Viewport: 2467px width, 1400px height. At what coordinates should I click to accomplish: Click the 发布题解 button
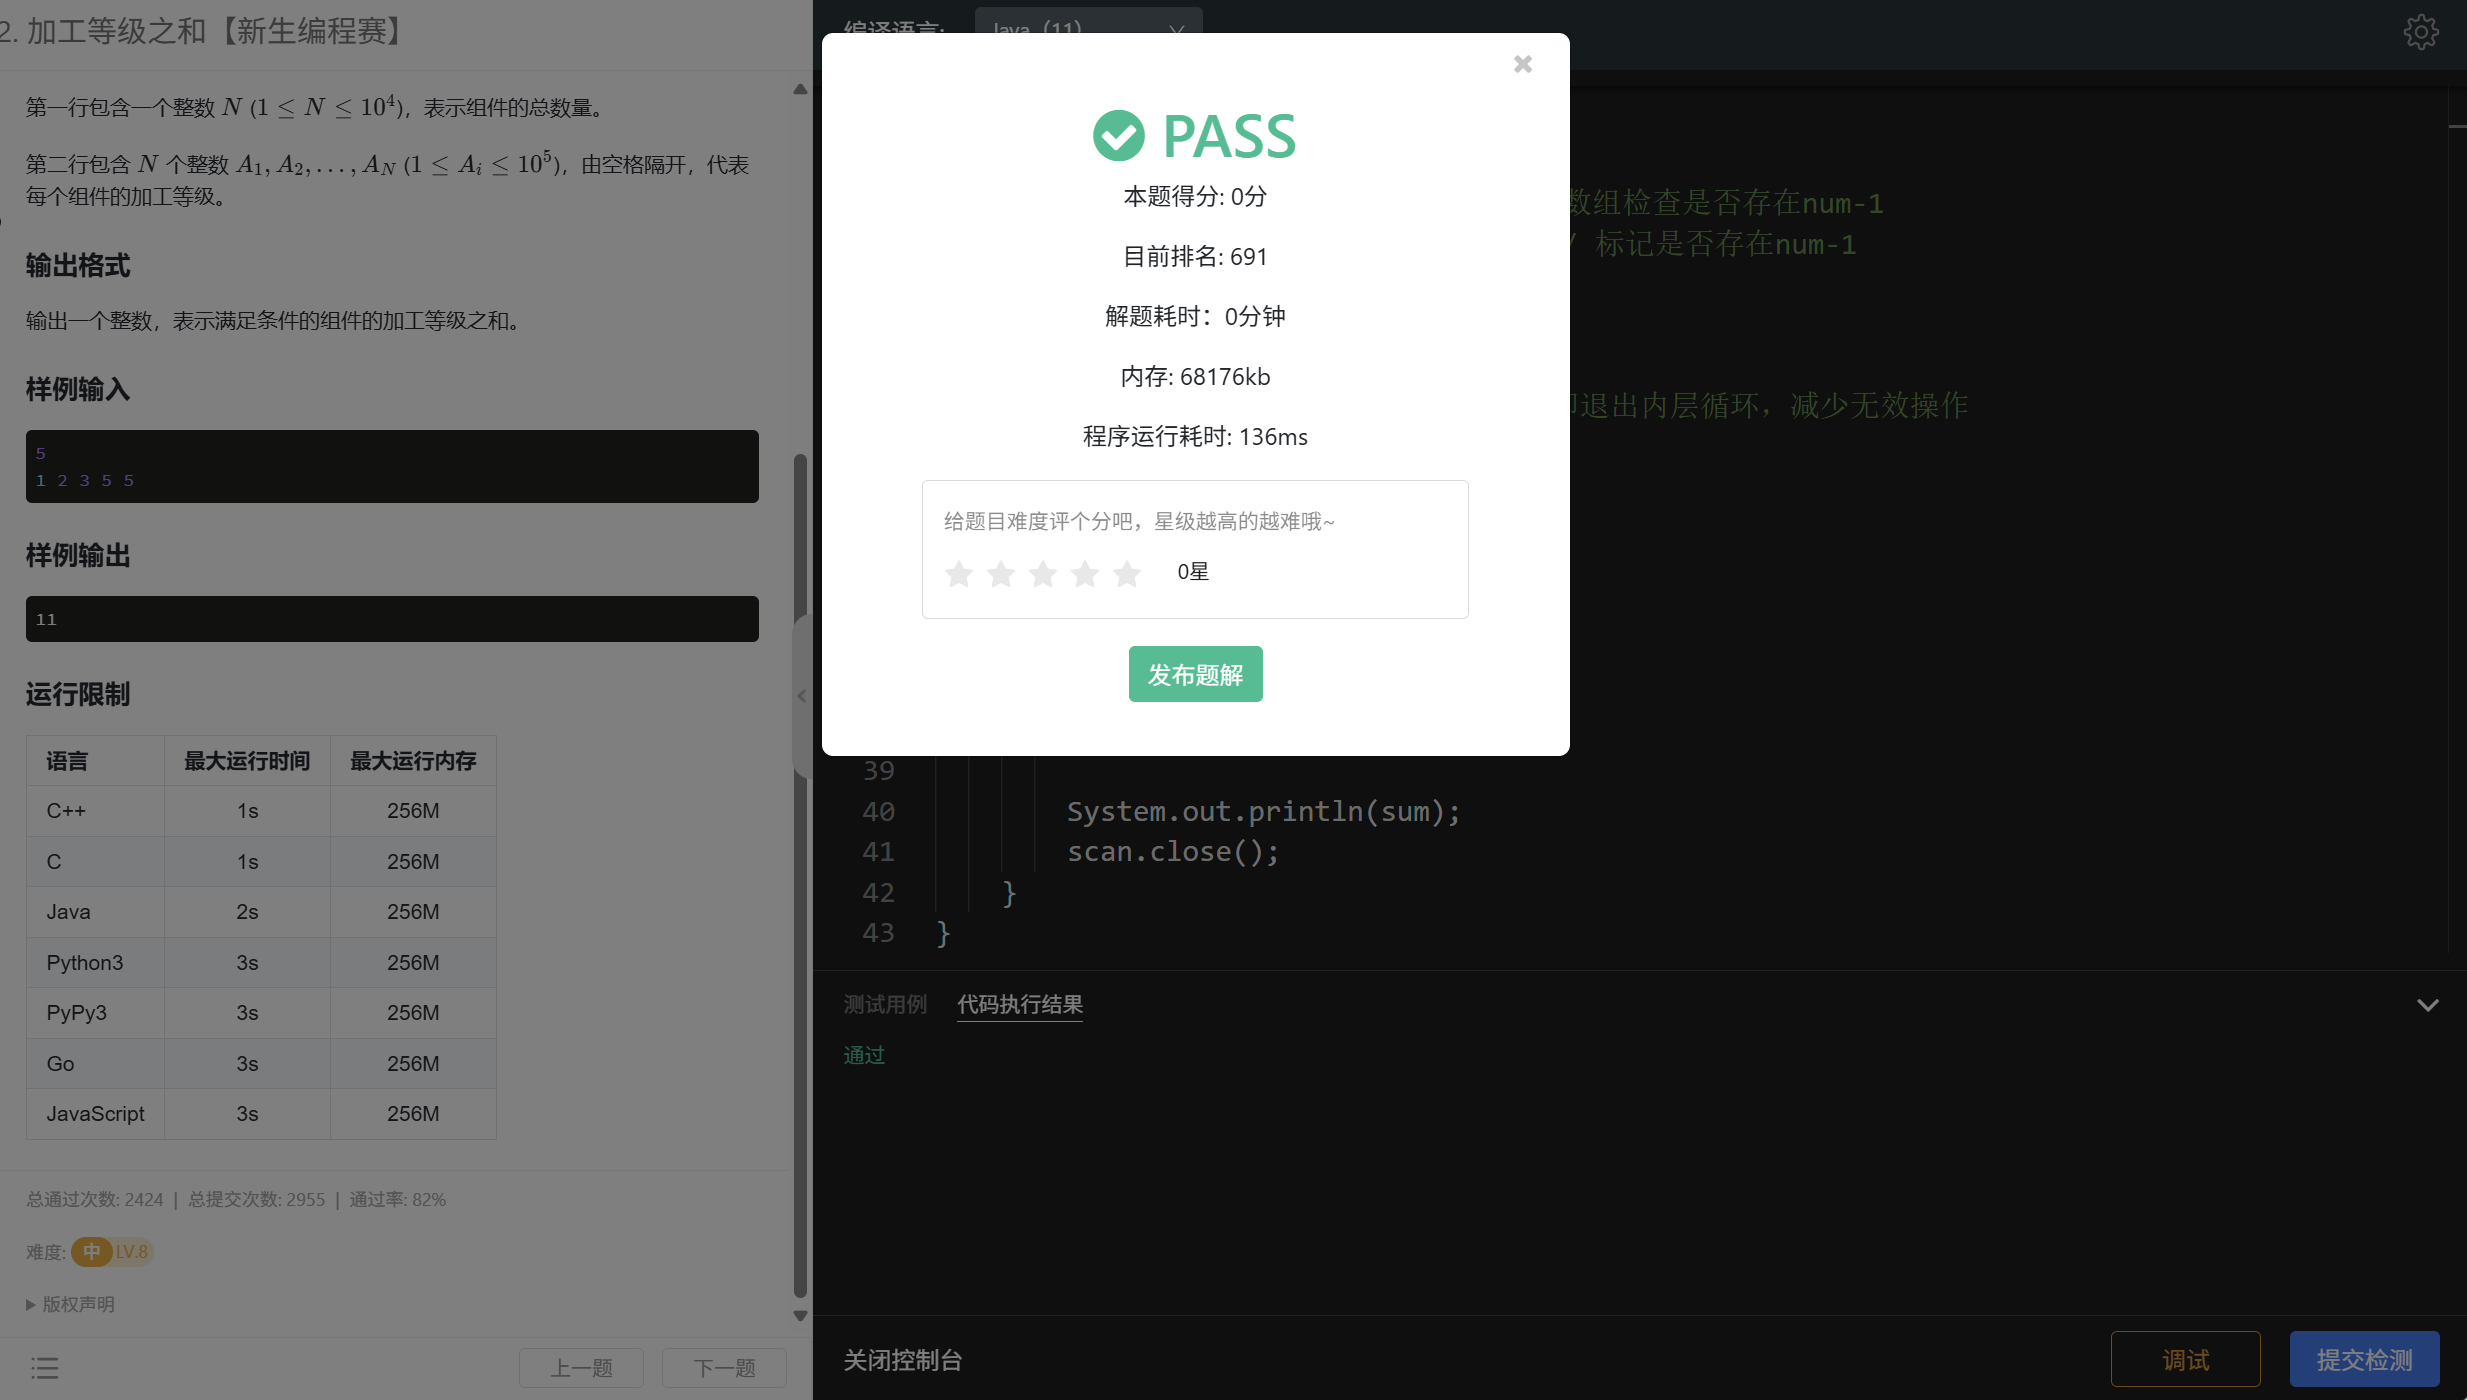pos(1195,674)
